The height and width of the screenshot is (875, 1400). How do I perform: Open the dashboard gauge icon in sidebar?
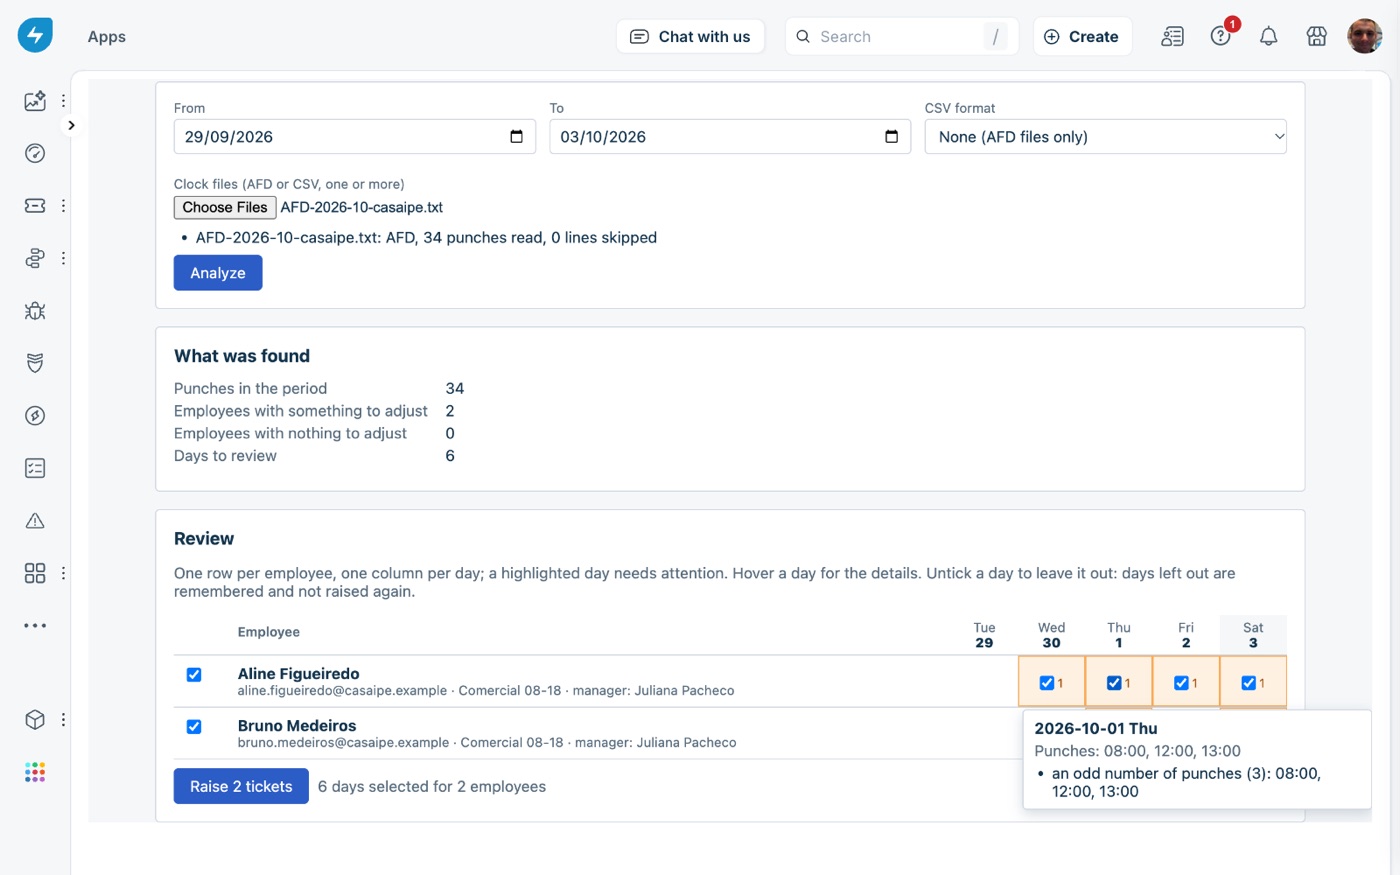35,153
